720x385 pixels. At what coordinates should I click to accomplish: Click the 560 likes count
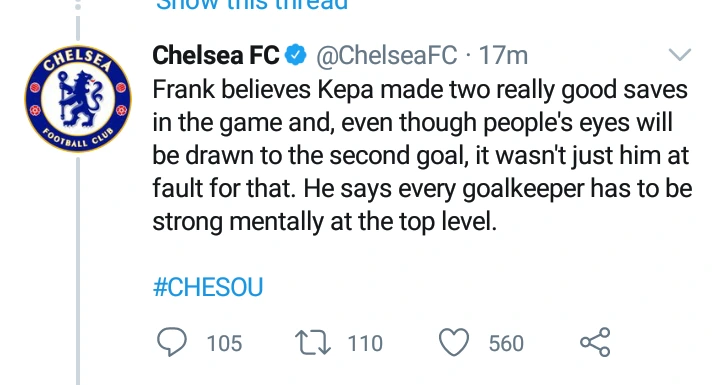pos(506,343)
